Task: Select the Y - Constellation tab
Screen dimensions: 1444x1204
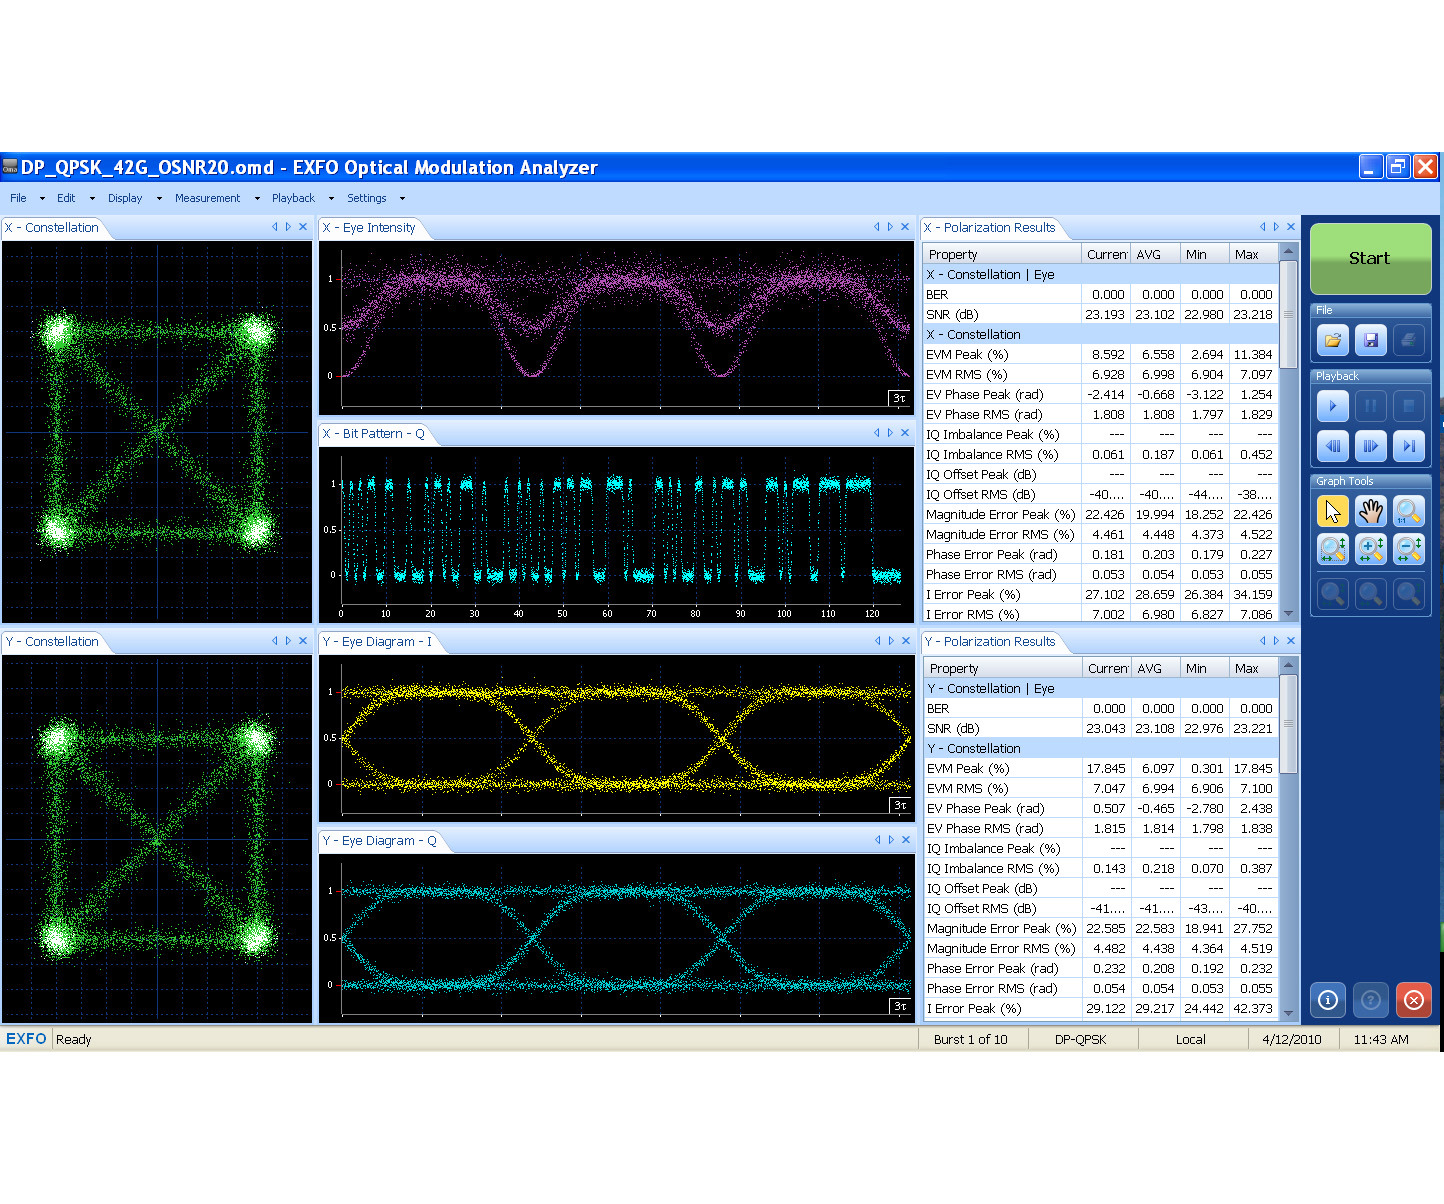Action: [53, 642]
